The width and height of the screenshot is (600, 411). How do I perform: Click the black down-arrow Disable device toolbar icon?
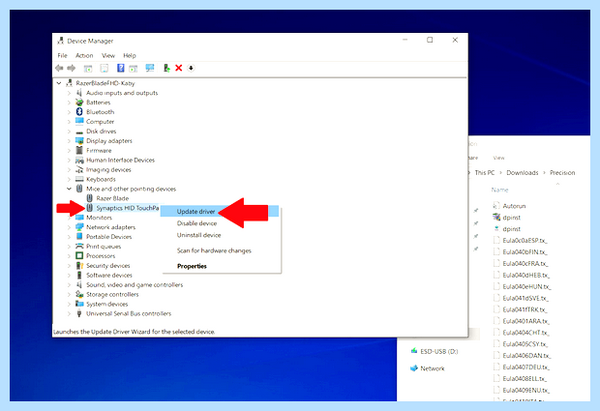tap(191, 68)
